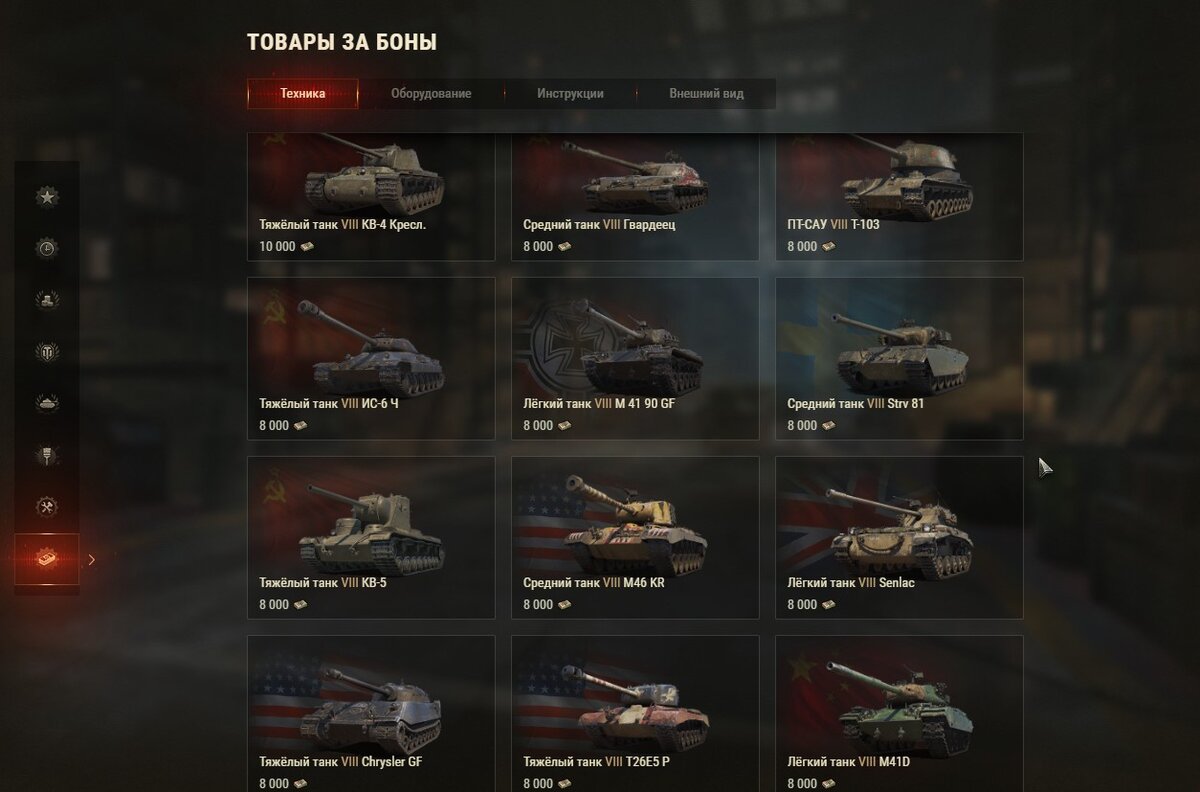This screenshot has width=1200, height=792.
Task: Open the shield premium account sidebar icon
Action: (47, 352)
